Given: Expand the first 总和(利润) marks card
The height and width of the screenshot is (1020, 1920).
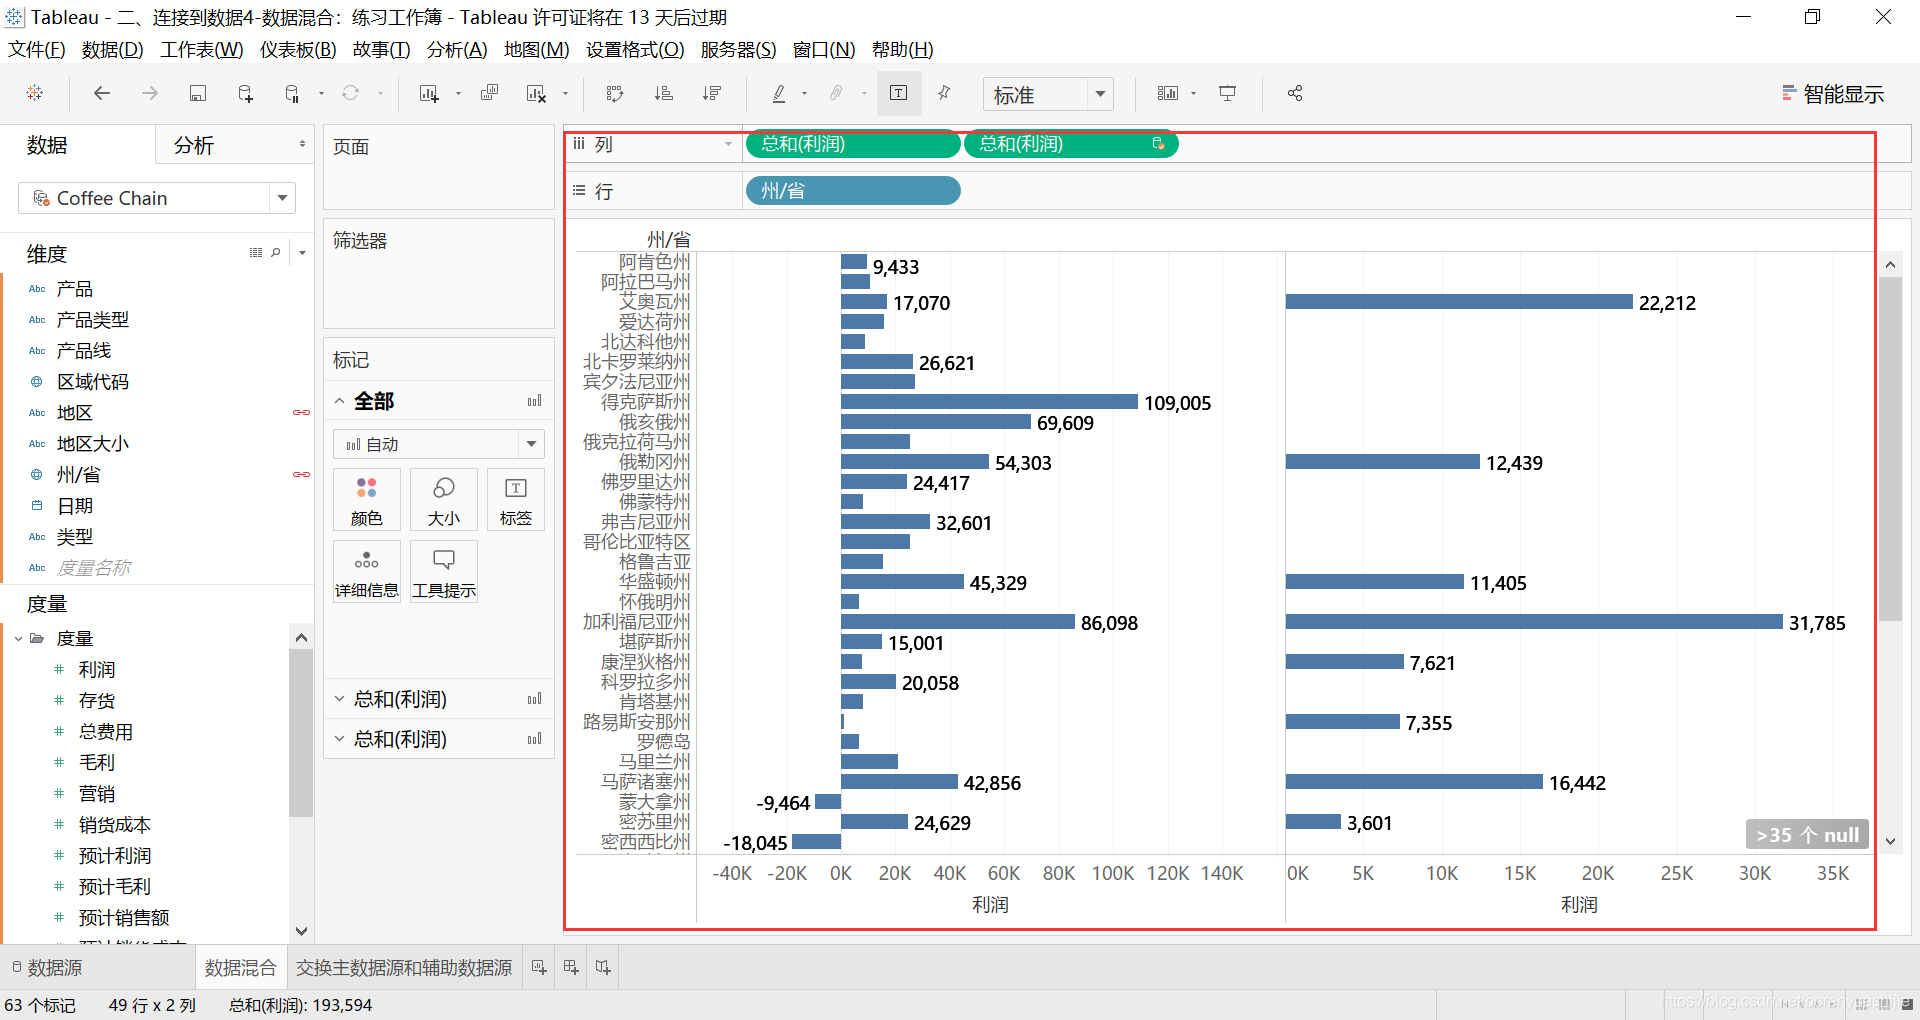Looking at the screenshot, I should (x=339, y=699).
